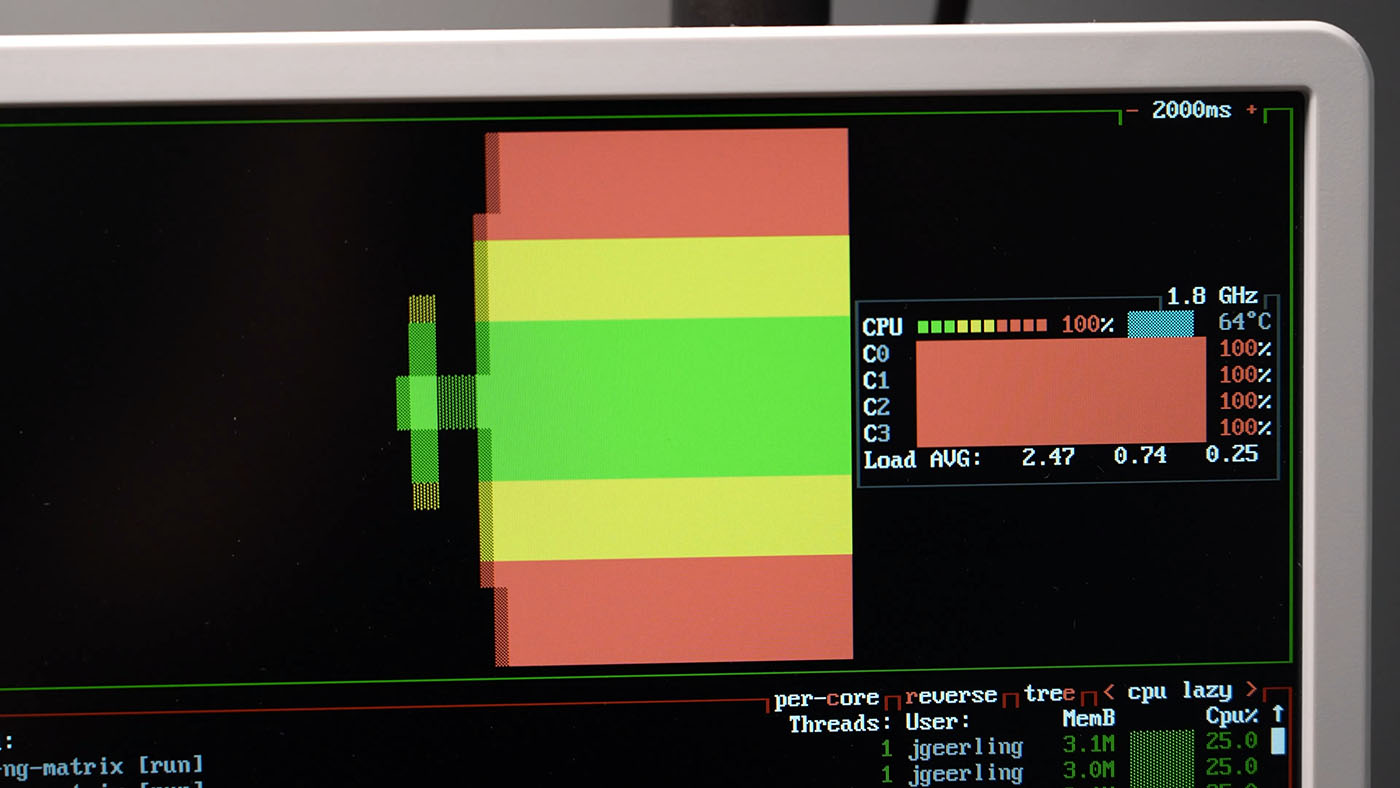Click the Load AVG 0.25 value

(x=1231, y=453)
